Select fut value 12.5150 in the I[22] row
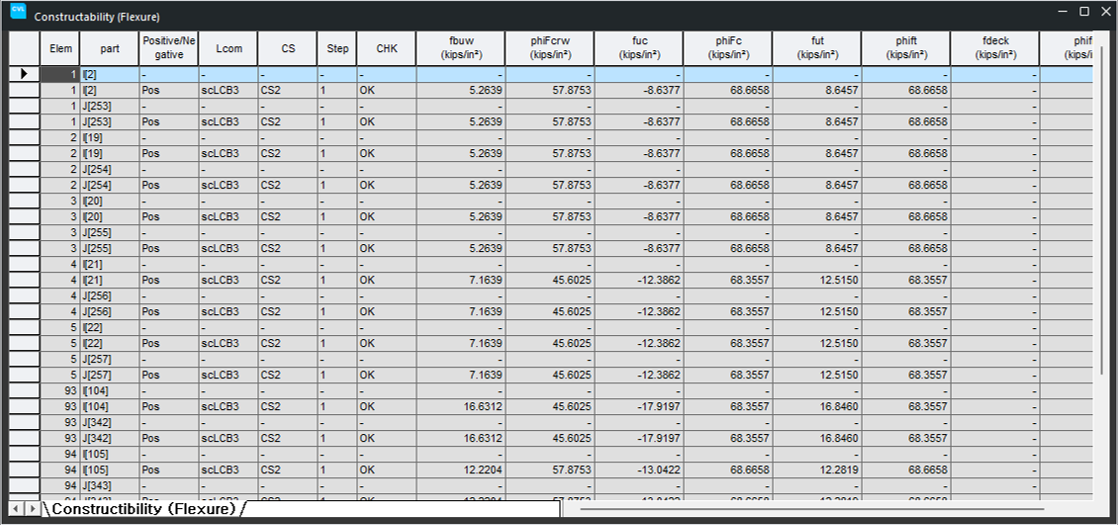 pyautogui.click(x=817, y=343)
